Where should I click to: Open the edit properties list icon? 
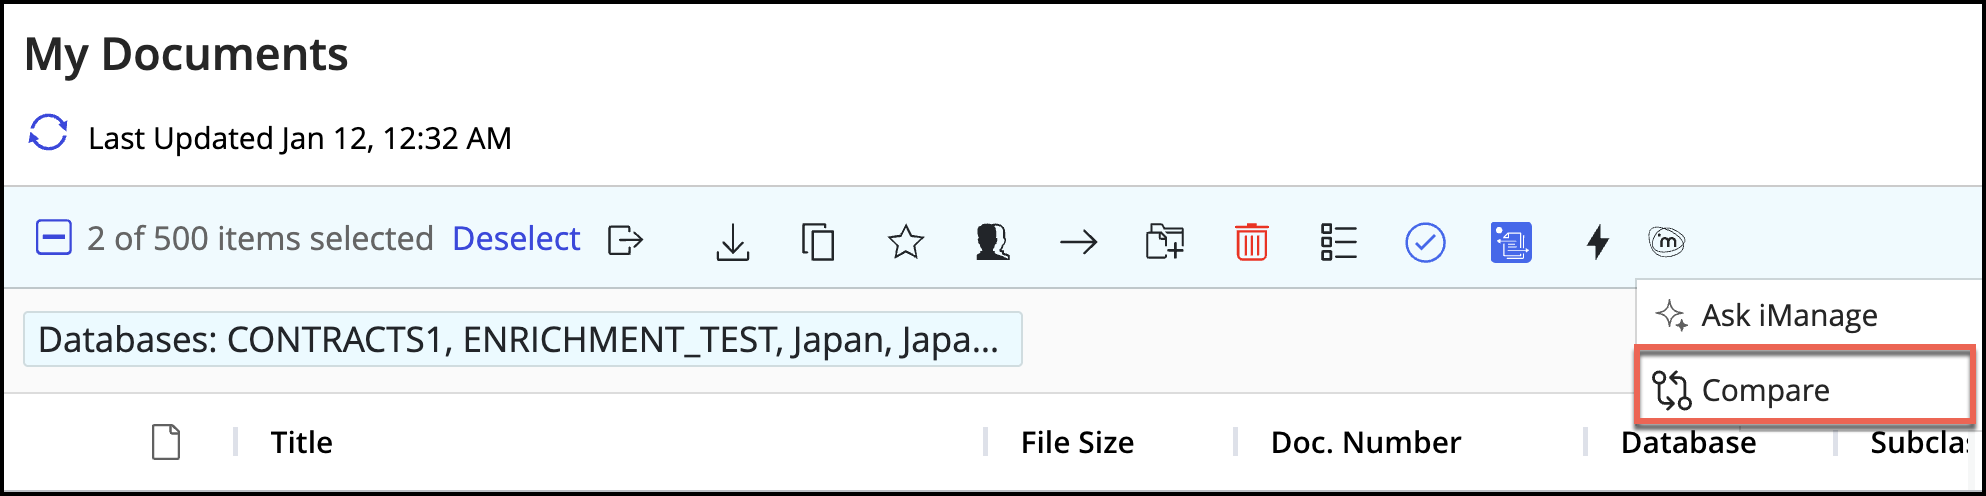(1338, 242)
